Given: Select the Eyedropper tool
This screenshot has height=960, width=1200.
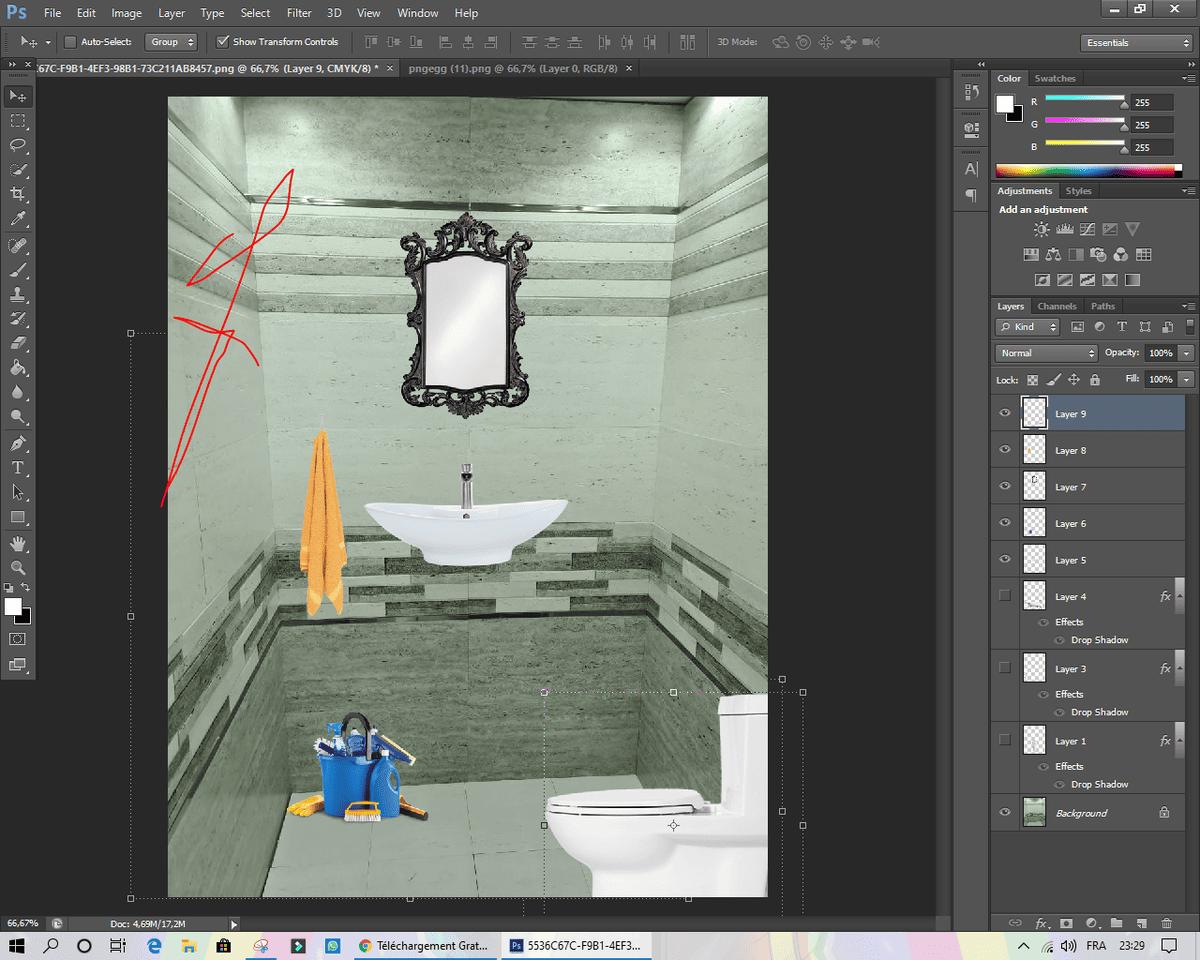Looking at the screenshot, I should [18, 219].
